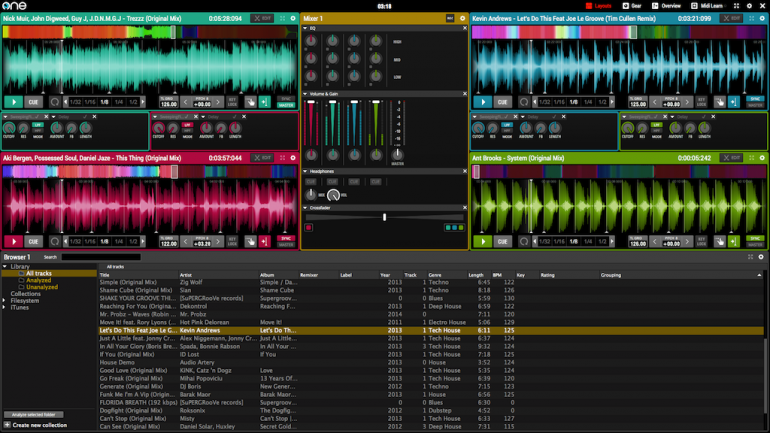Open settings gear of the Mixer 1 panel
This screenshot has width=770, height=433.
462,18
